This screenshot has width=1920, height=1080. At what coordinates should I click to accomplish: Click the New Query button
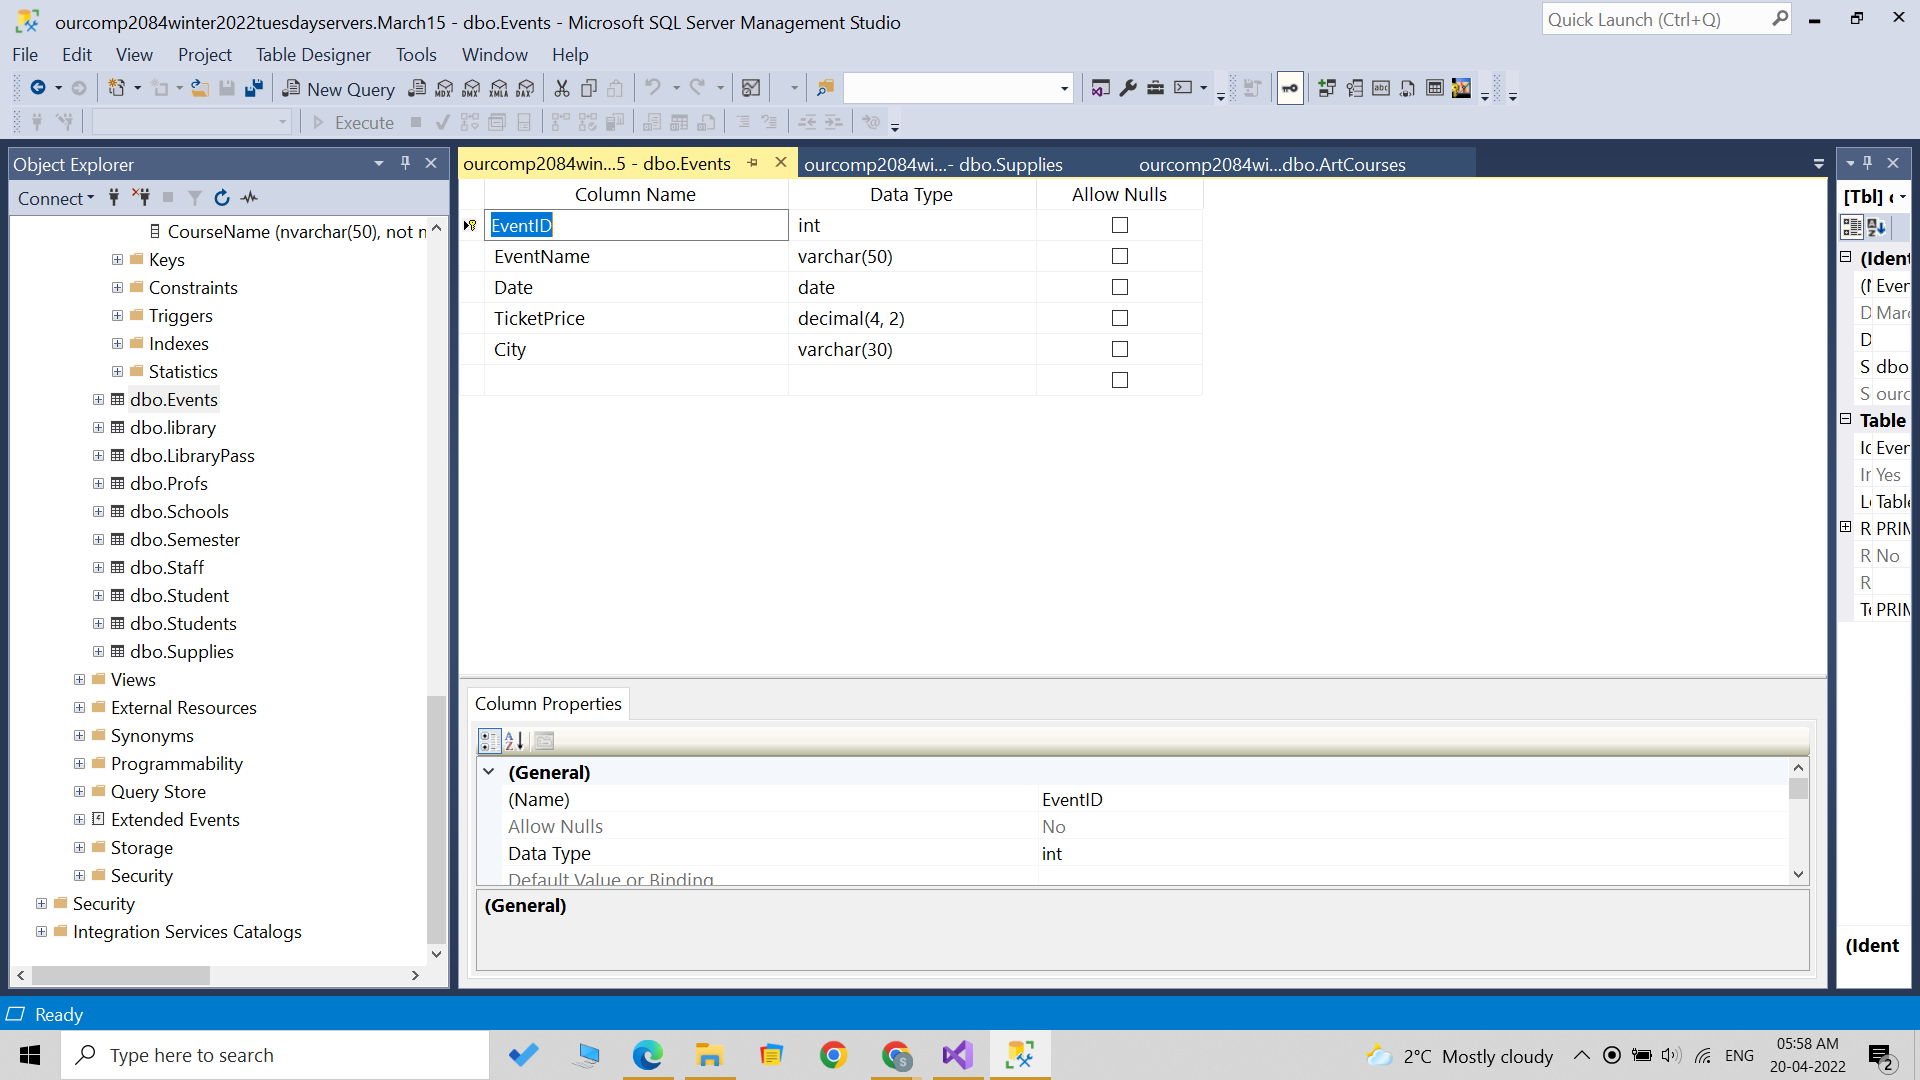pos(339,89)
